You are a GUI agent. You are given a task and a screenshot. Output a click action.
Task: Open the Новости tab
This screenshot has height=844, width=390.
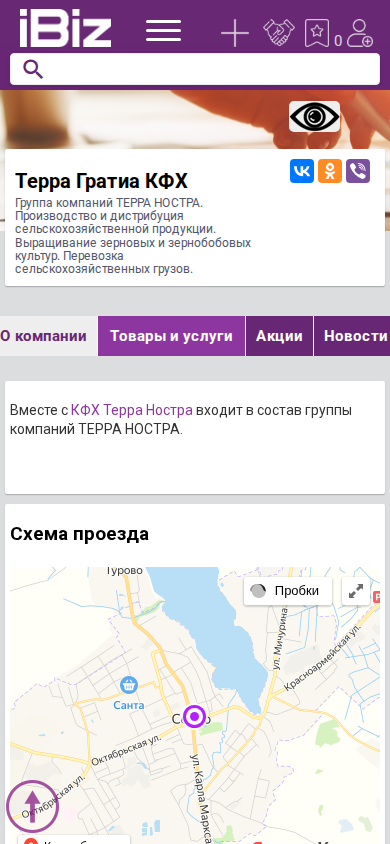point(352,336)
